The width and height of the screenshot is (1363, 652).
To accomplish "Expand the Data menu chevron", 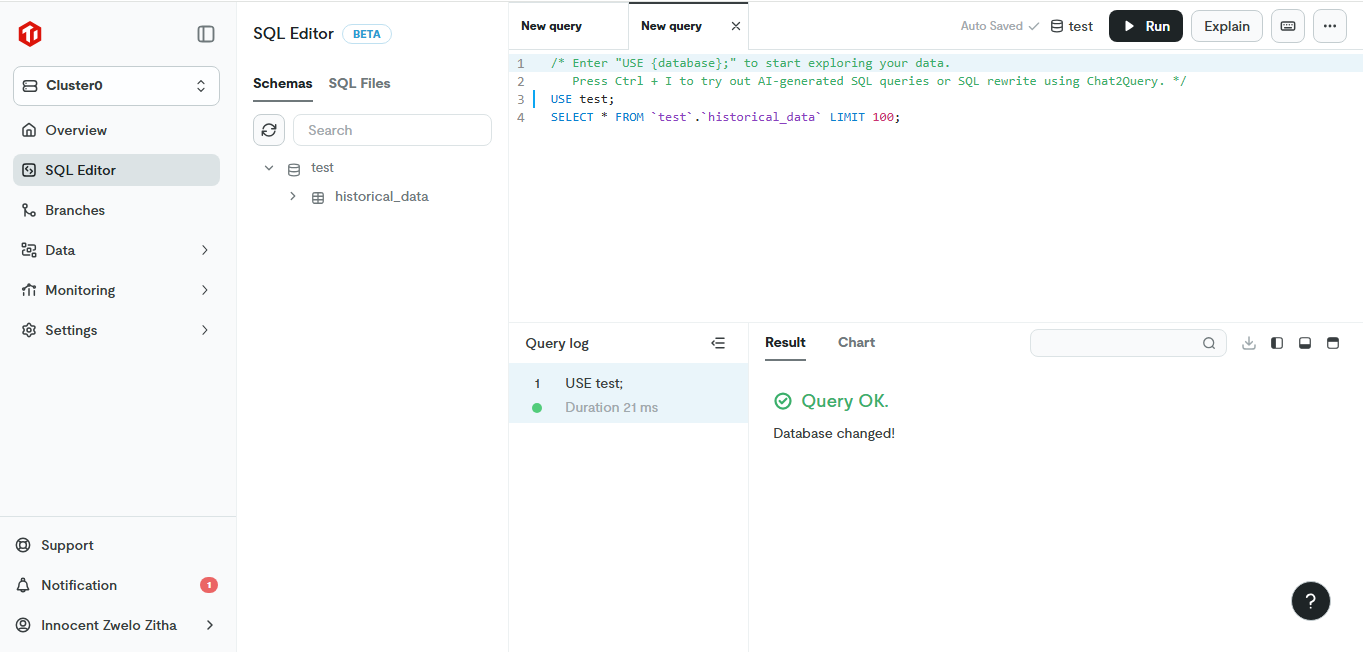I will pos(205,250).
